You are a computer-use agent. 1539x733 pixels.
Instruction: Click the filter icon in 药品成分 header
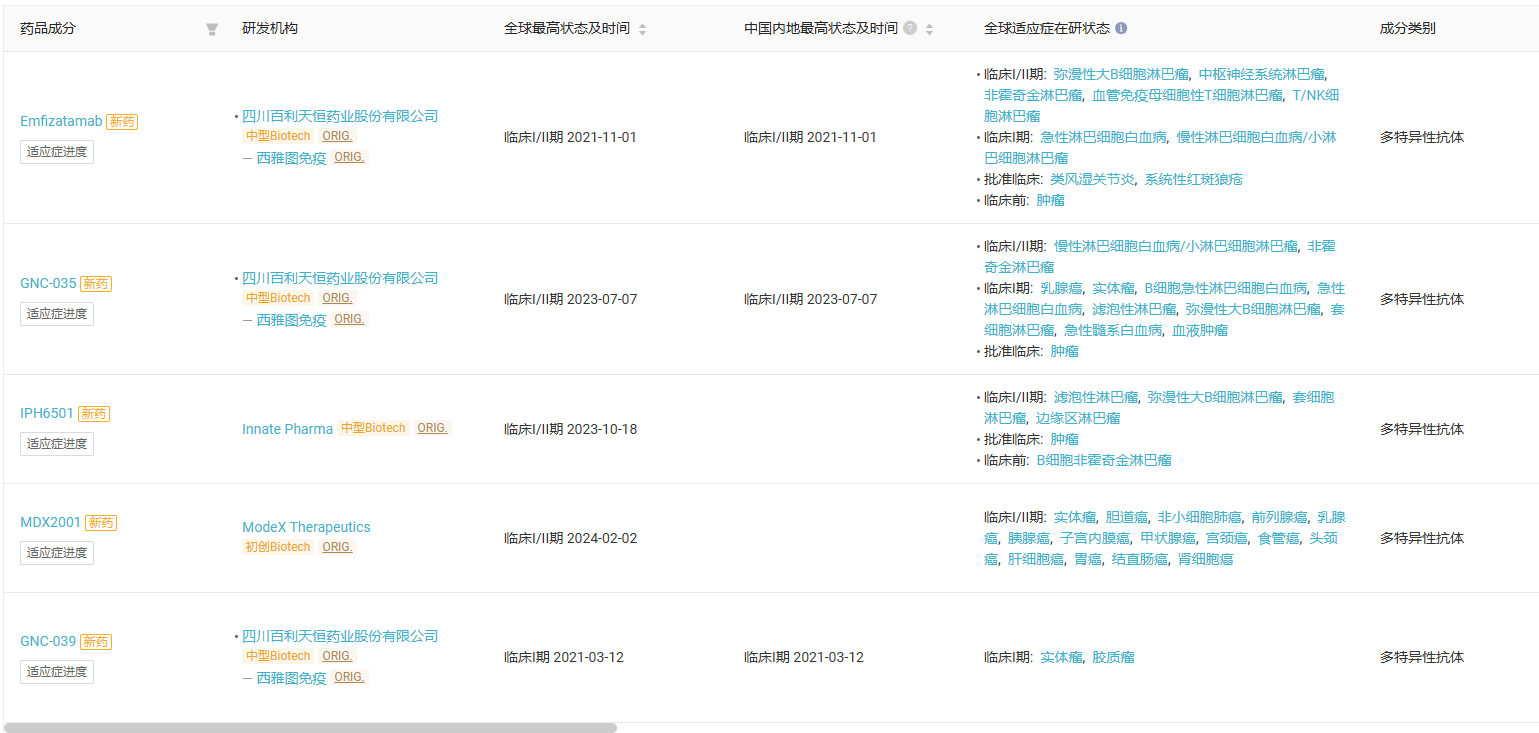[212, 29]
